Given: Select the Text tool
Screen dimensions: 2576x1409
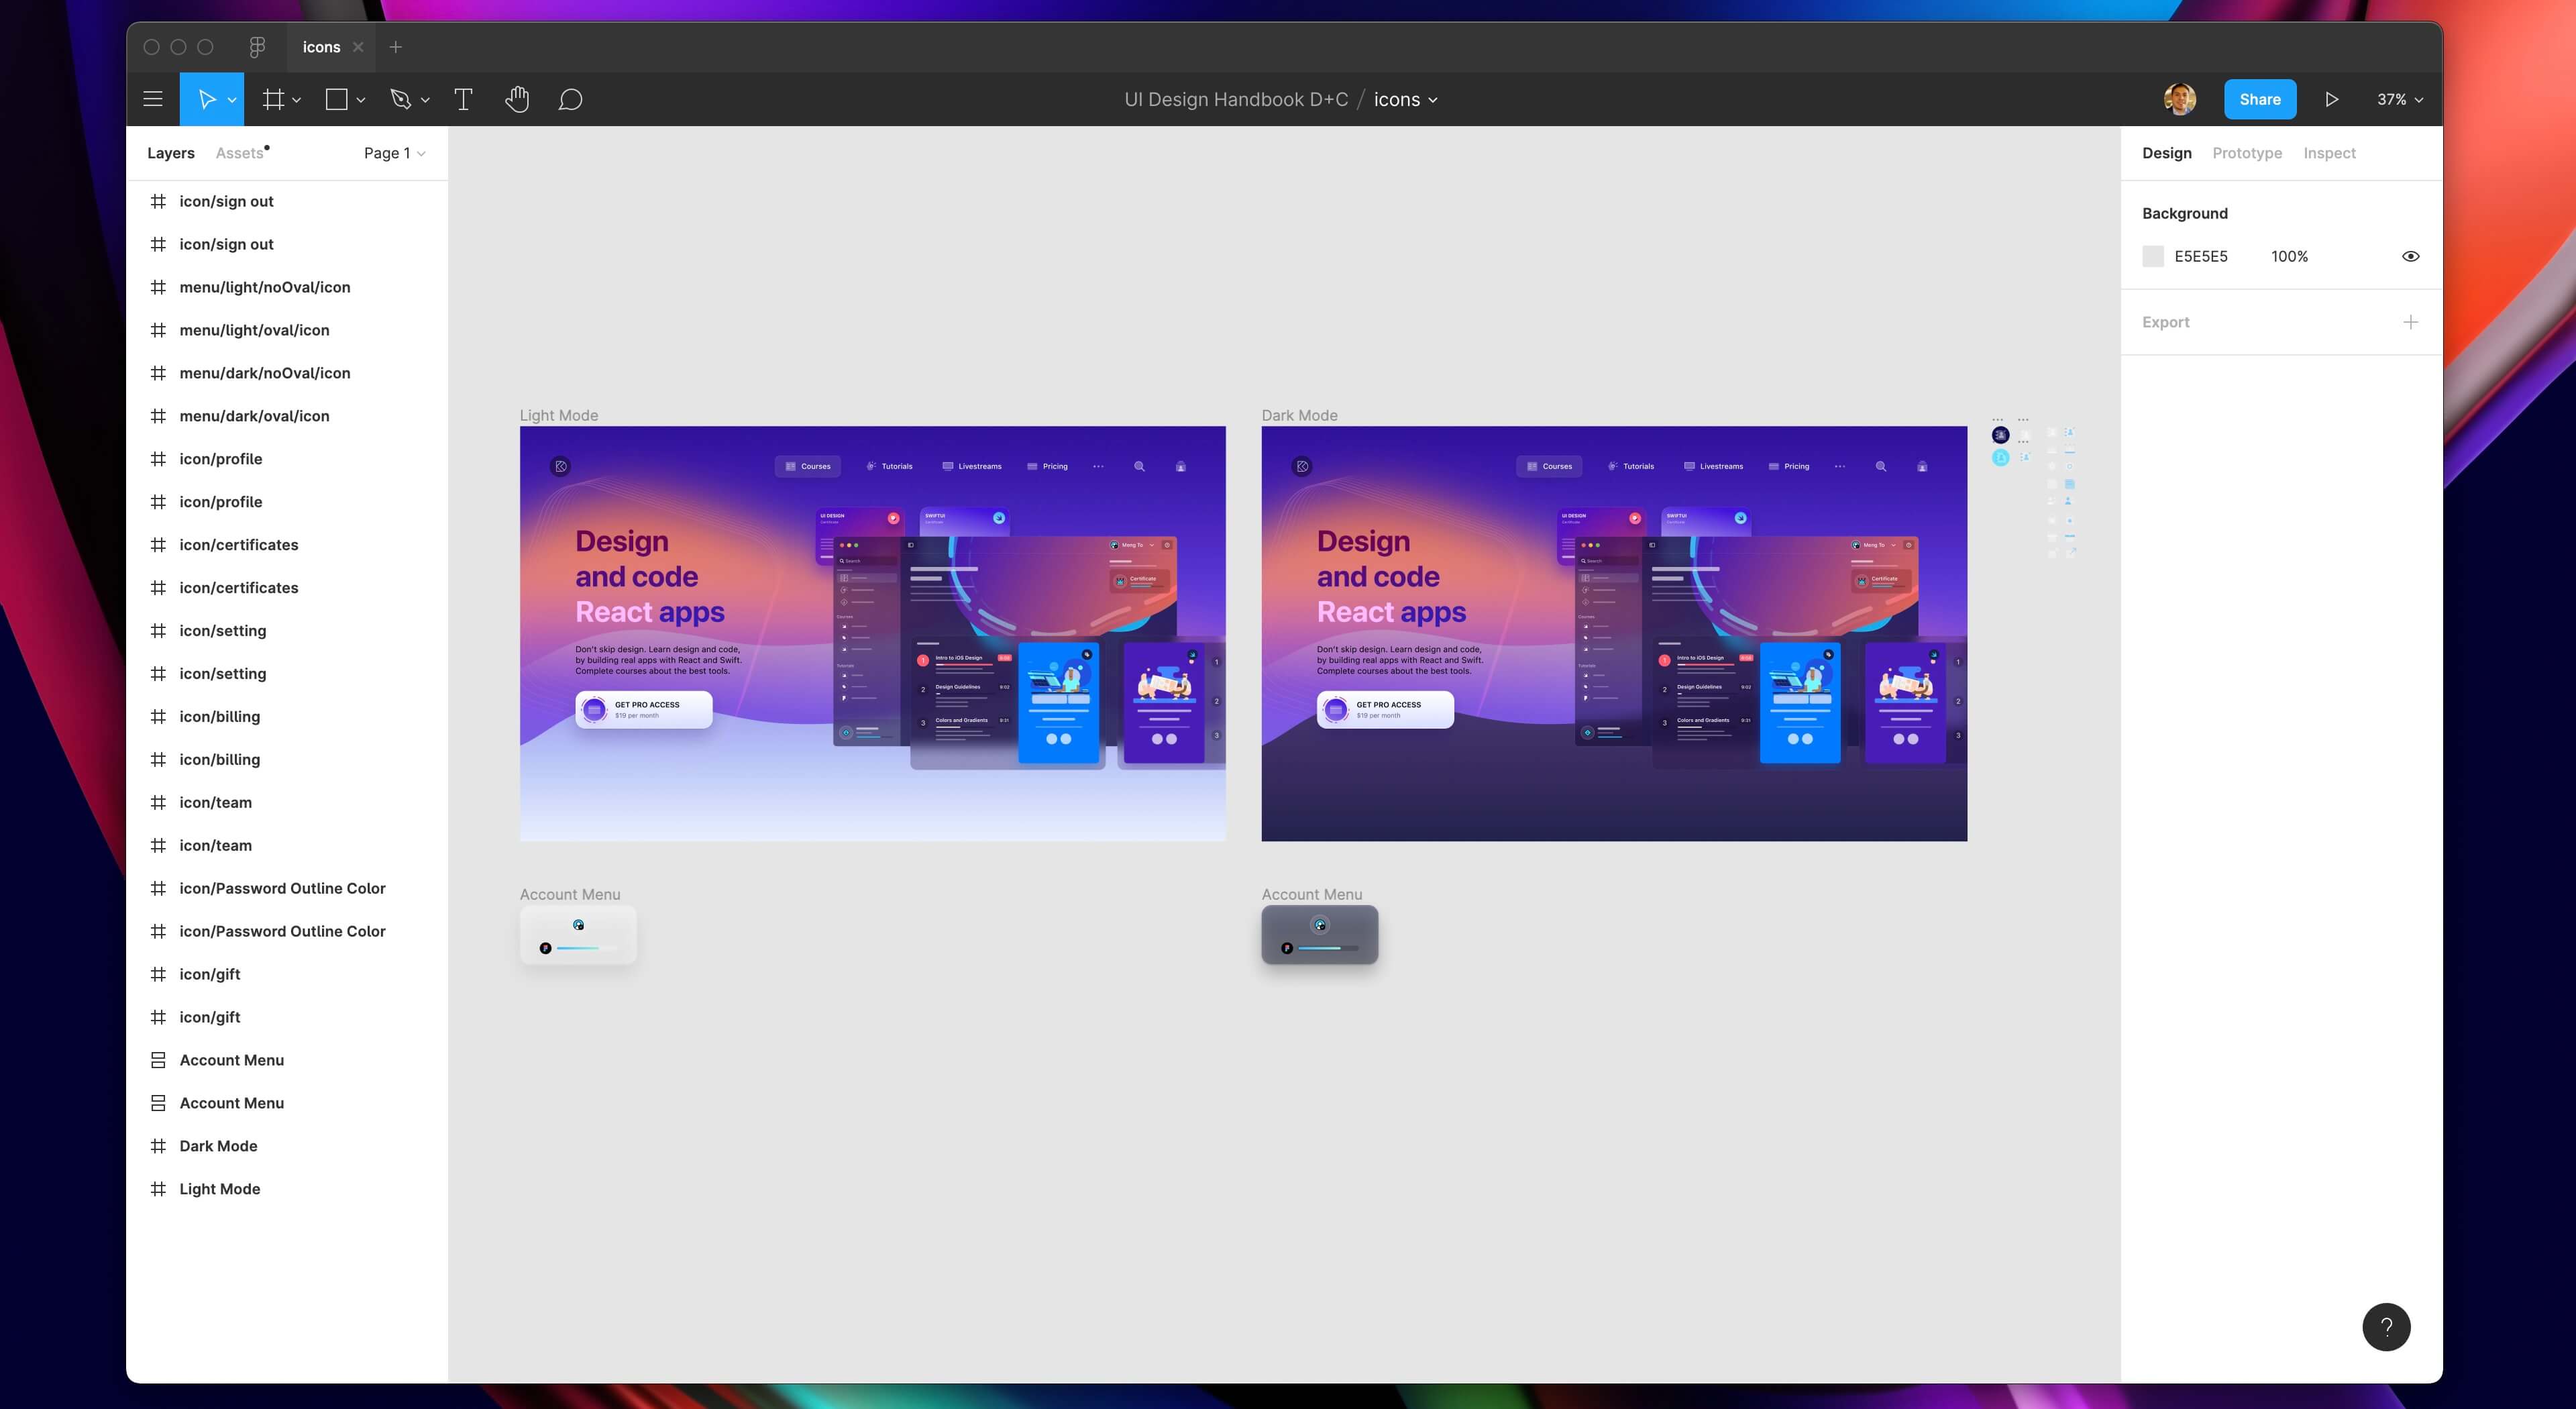Looking at the screenshot, I should point(463,99).
